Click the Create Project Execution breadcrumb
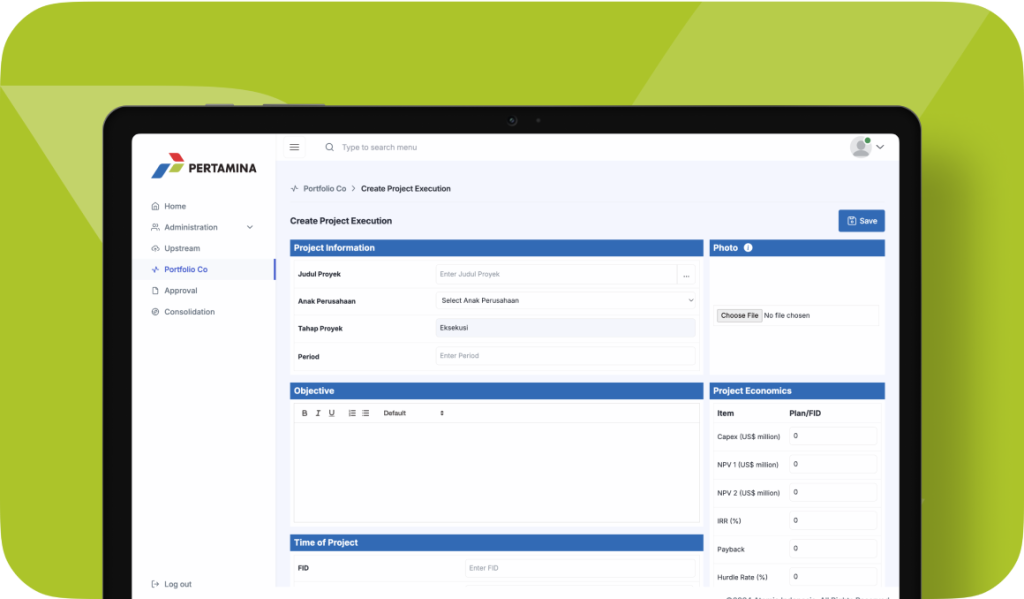Image resolution: width=1024 pixels, height=599 pixels. click(406, 188)
